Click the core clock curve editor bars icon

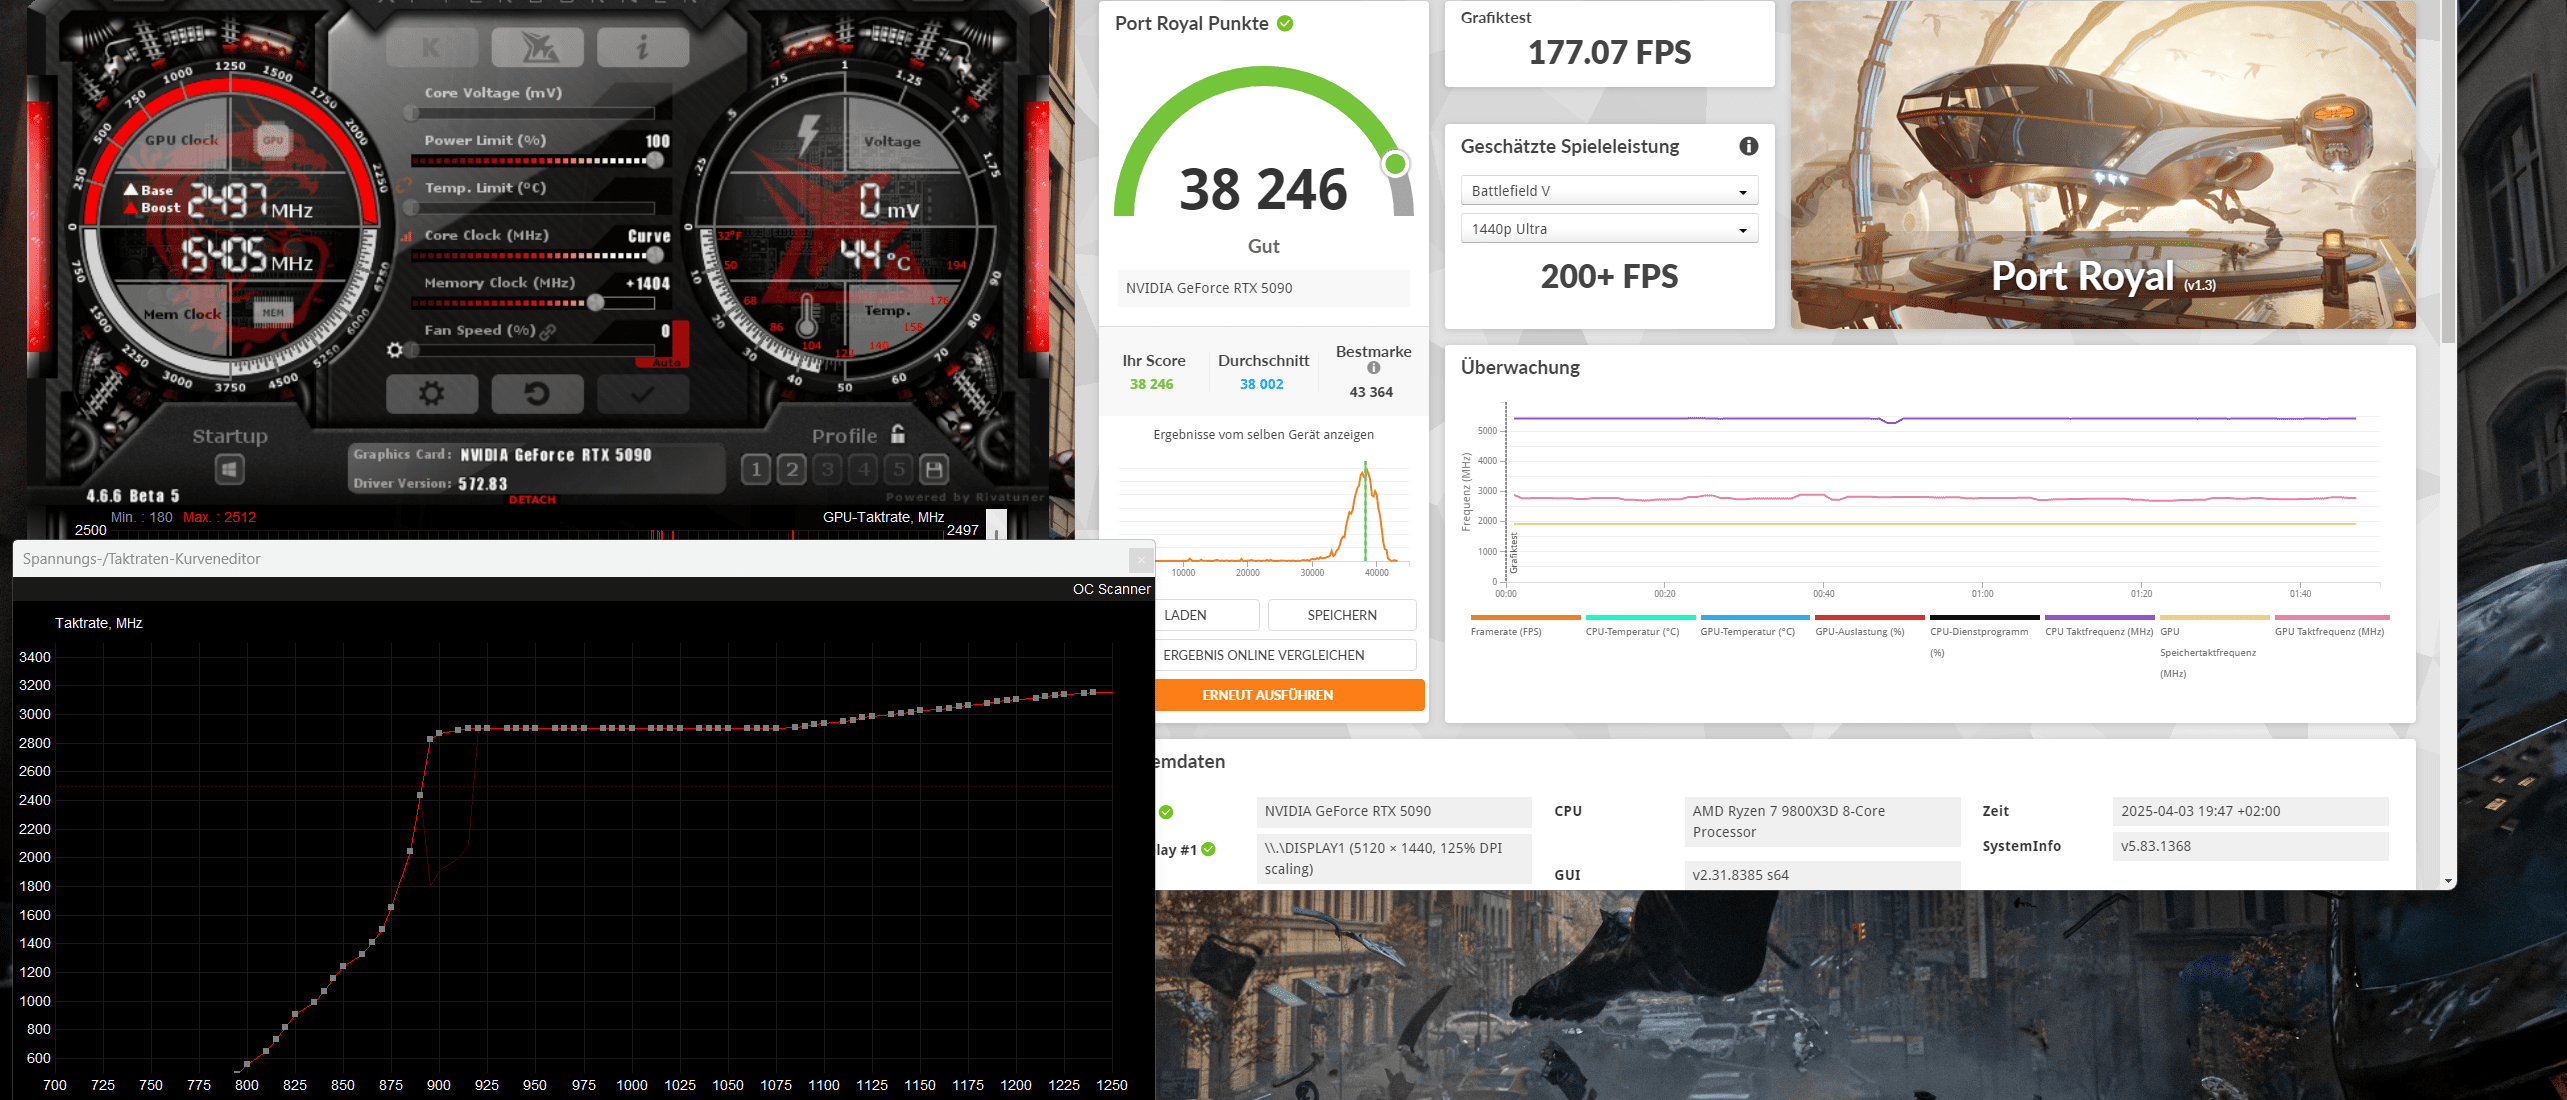point(407,236)
